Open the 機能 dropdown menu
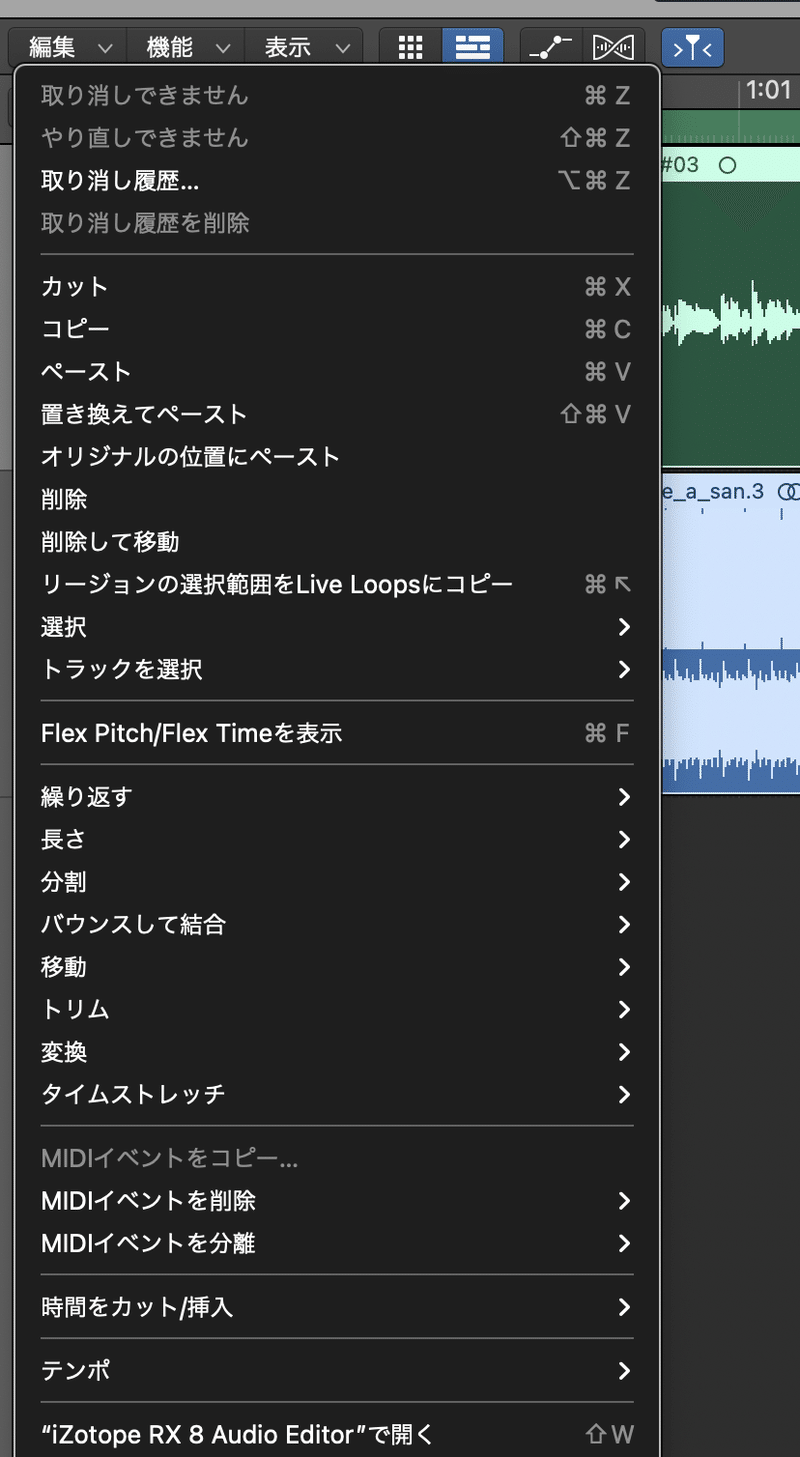Screen dimensions: 800x1457 tap(190, 47)
